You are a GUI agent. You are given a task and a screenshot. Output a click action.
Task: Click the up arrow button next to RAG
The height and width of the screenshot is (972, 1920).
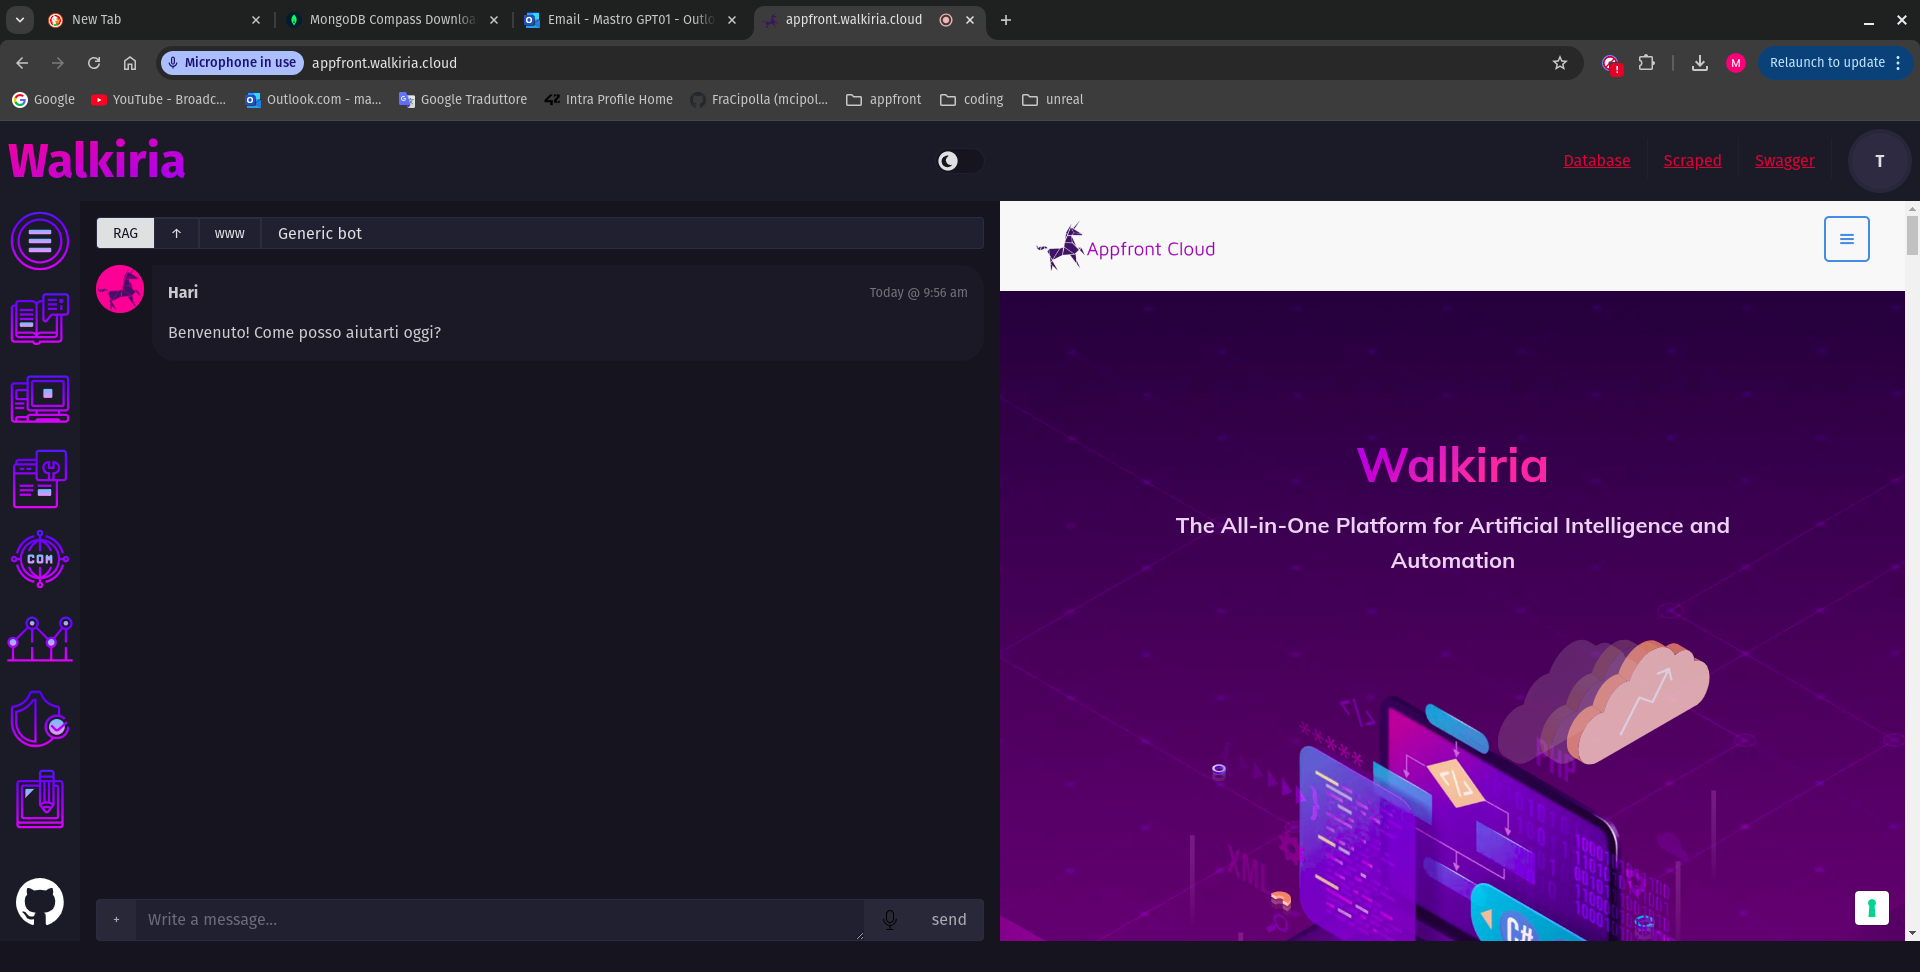(176, 233)
